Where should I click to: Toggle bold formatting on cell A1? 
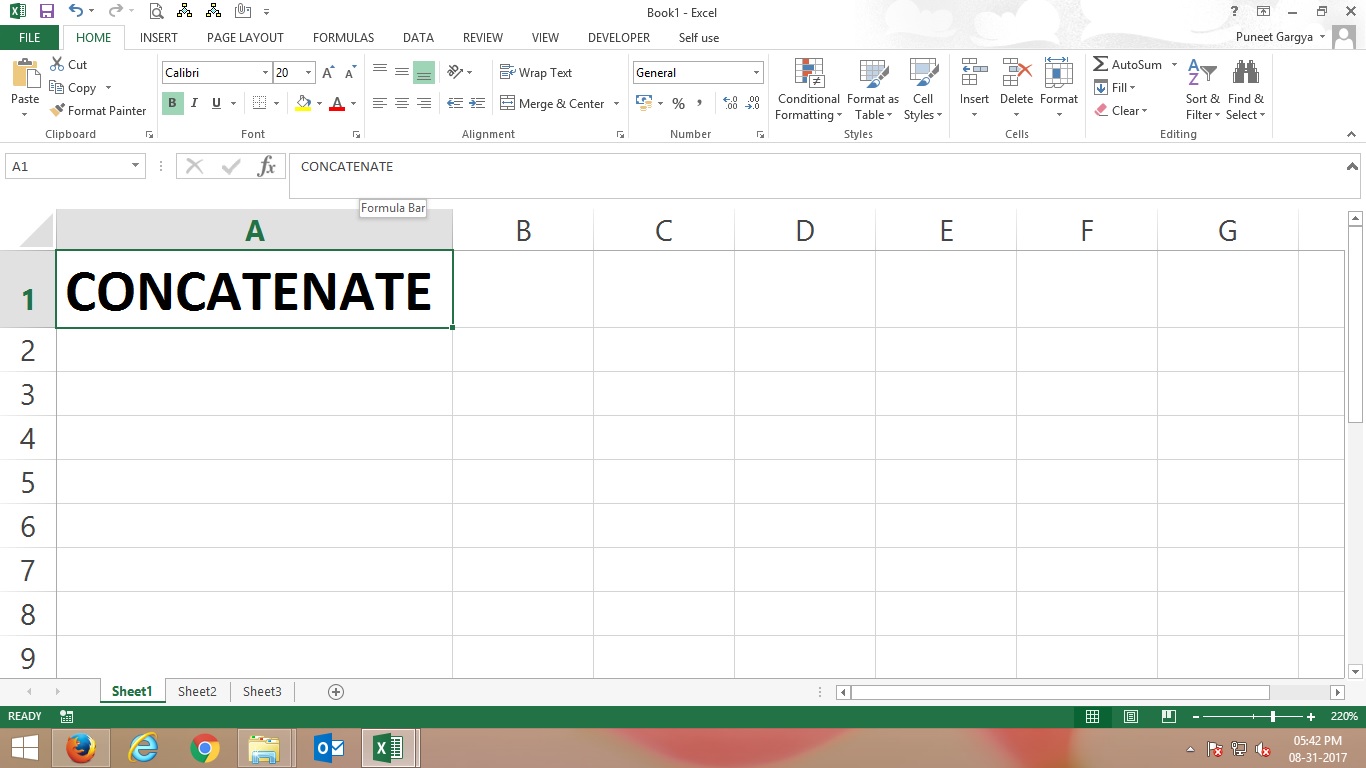coord(171,103)
